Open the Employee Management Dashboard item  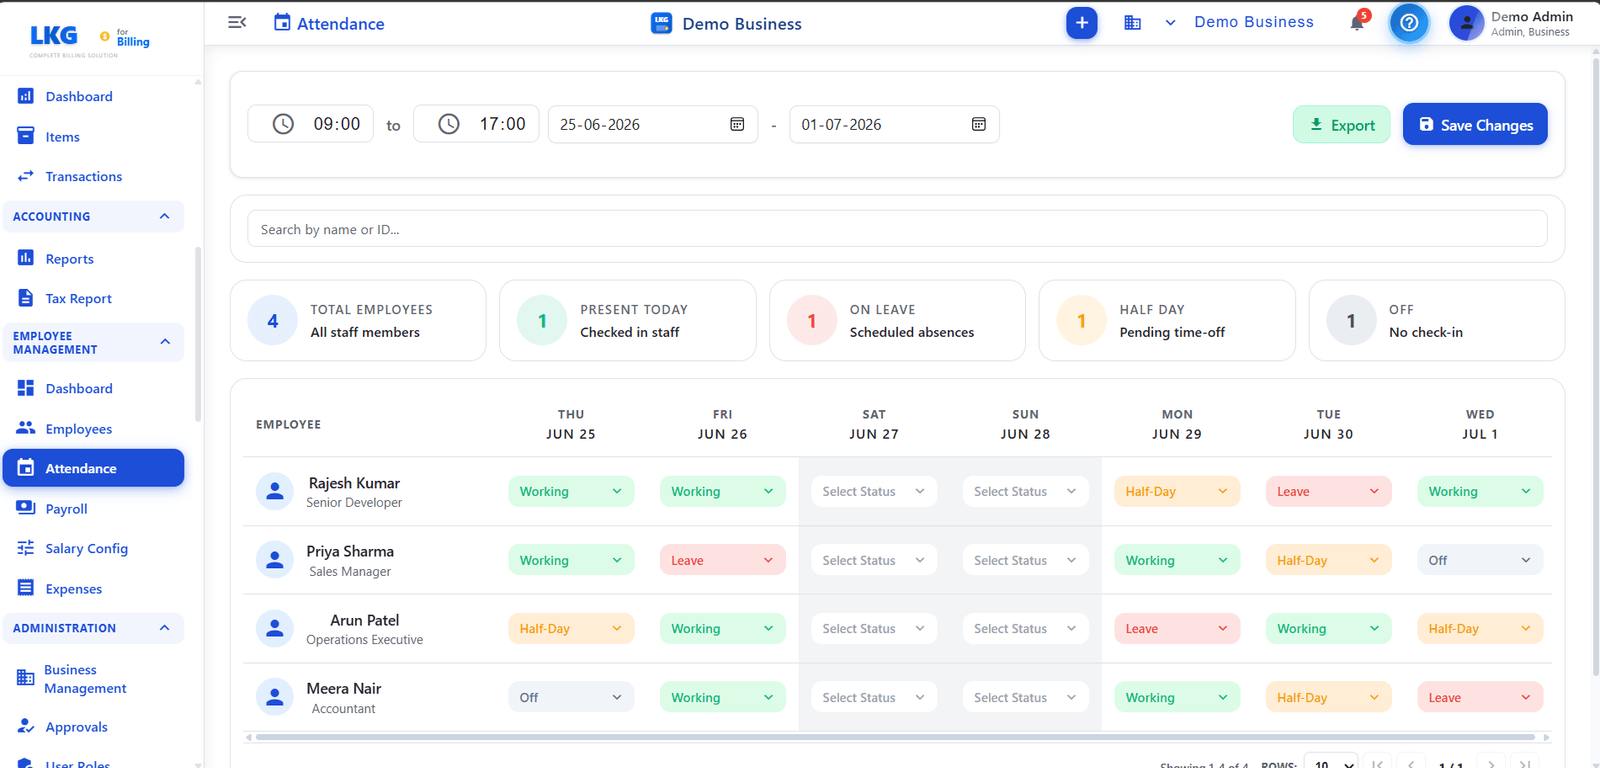79,388
